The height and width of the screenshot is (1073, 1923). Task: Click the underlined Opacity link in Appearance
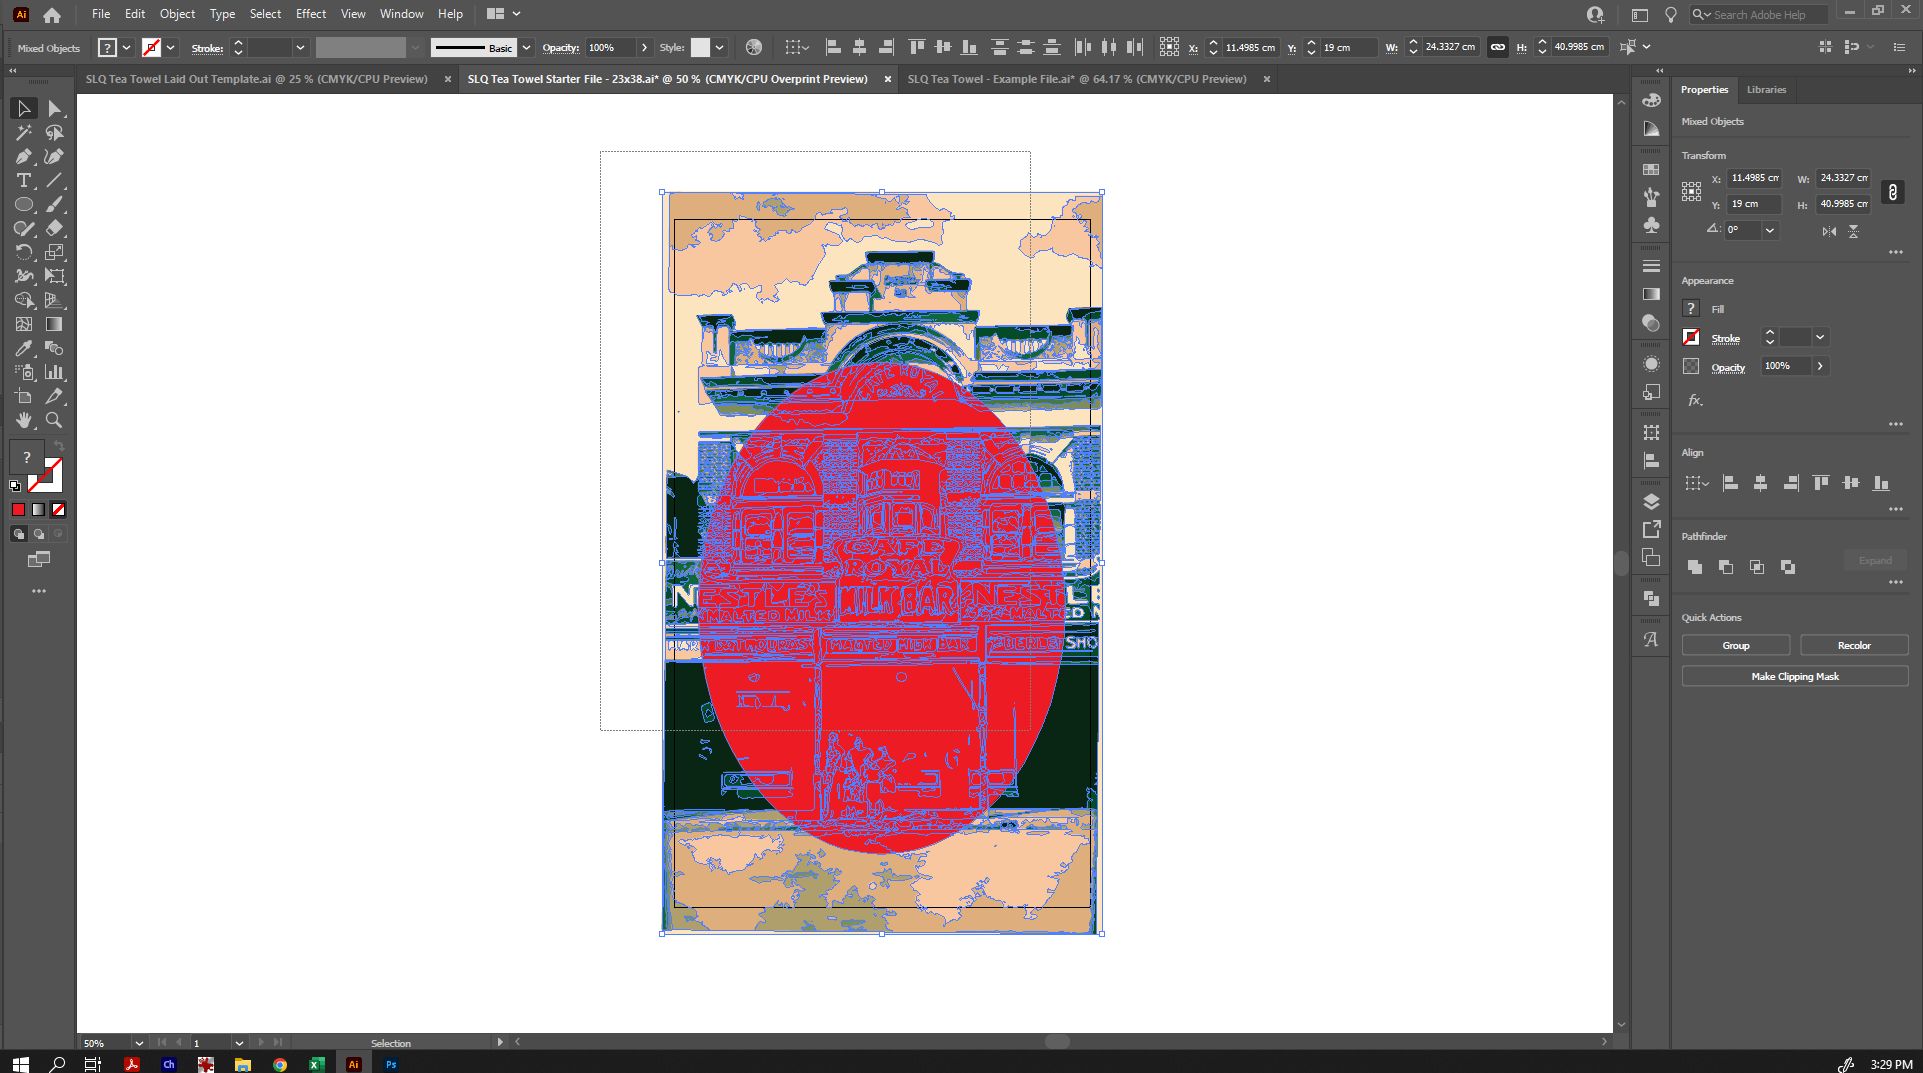pos(1727,368)
